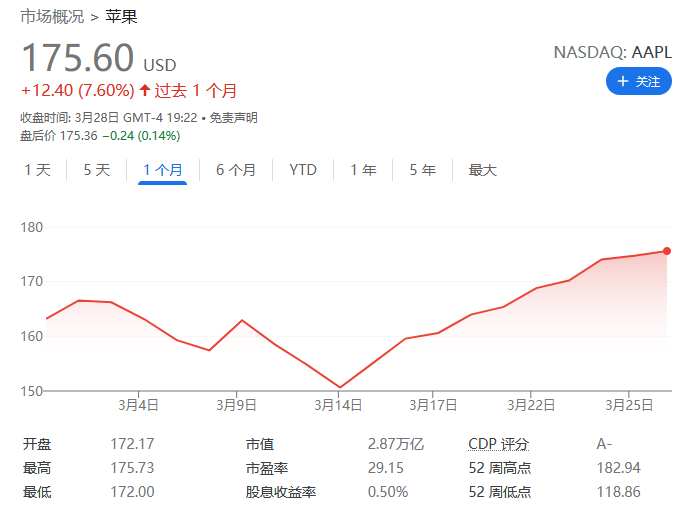Click the +12.40 (7.60%) change text
The image size is (688, 517).
point(78,91)
